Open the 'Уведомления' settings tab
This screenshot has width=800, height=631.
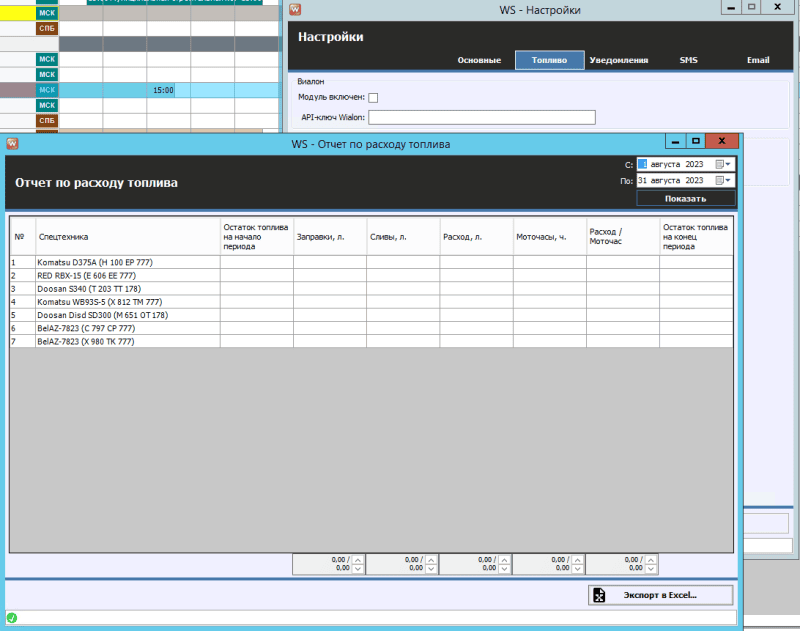(618, 60)
